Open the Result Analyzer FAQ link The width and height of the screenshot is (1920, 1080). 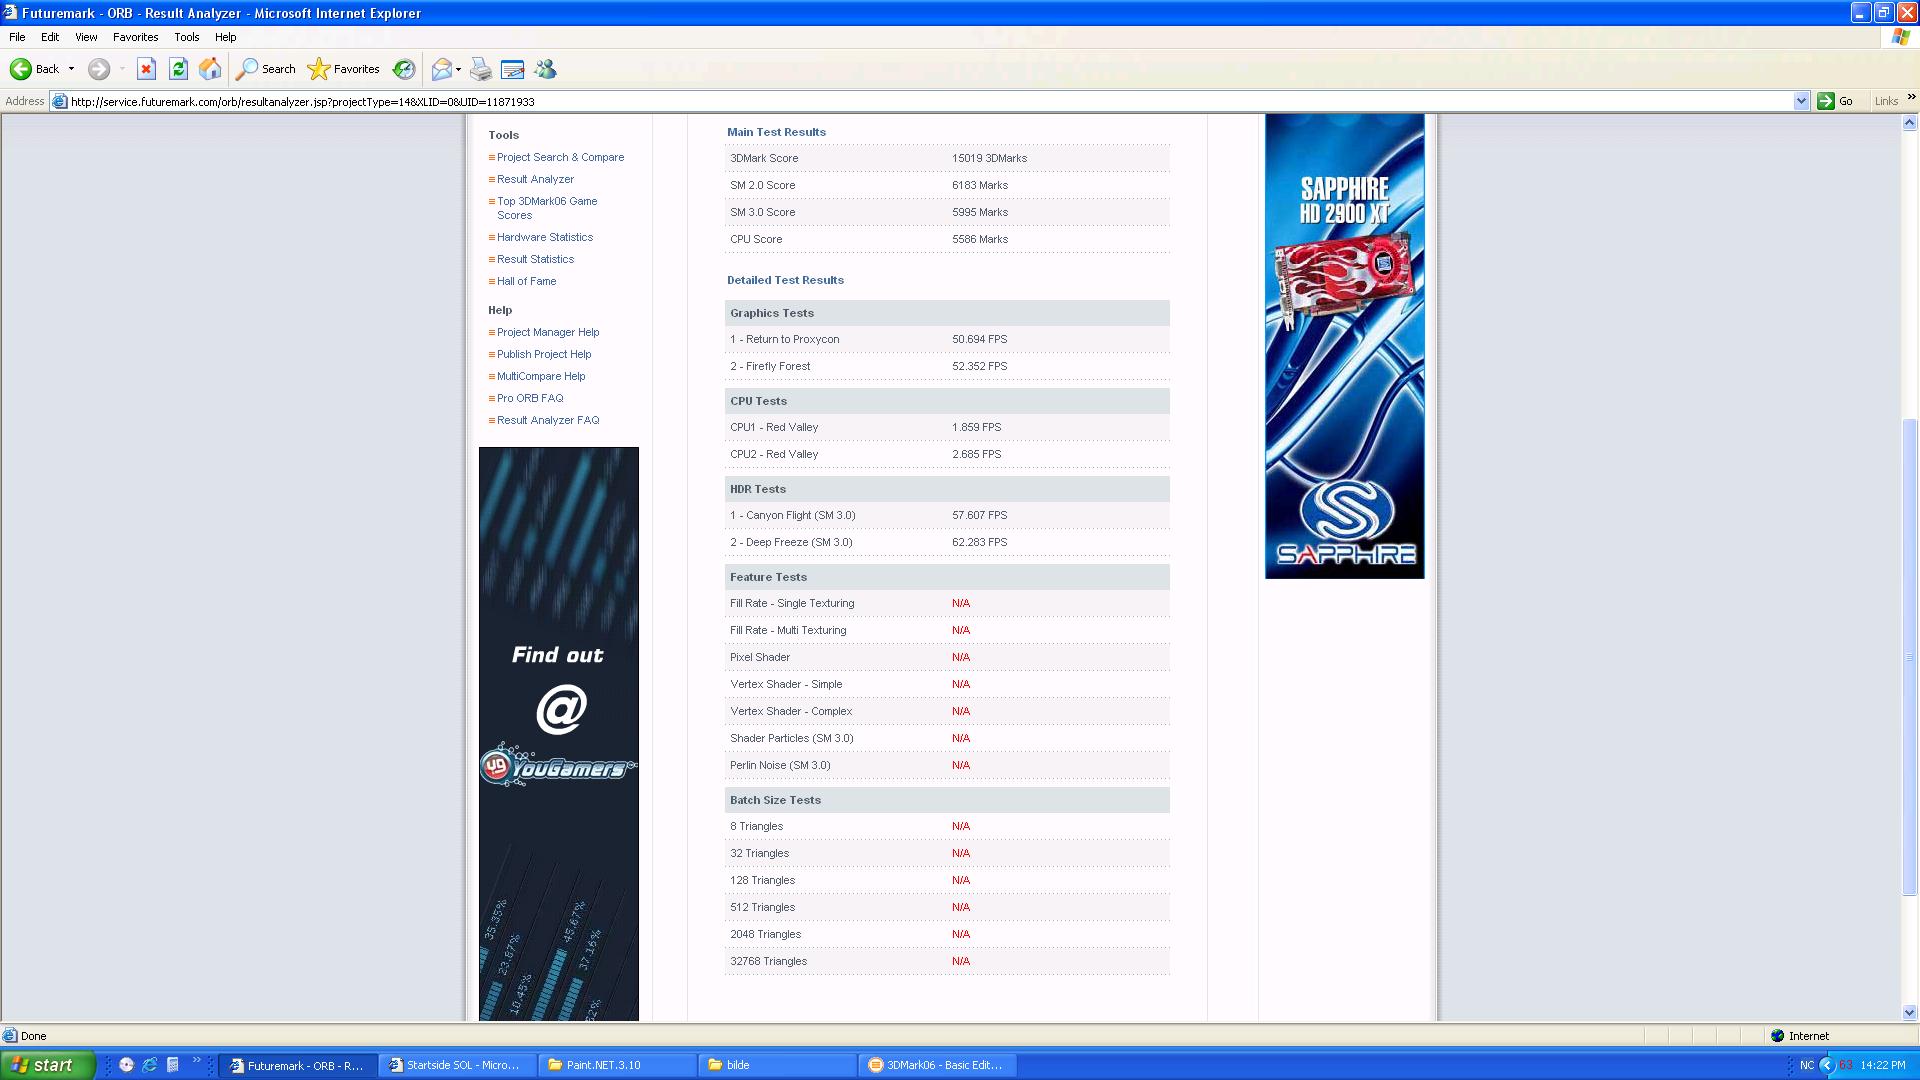coord(548,420)
